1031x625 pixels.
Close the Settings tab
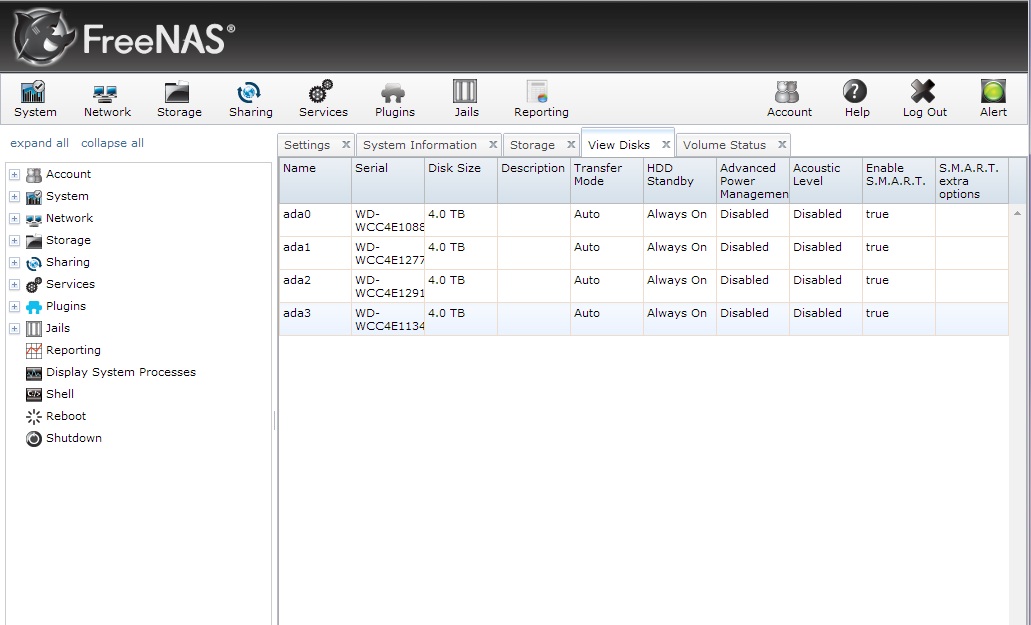click(346, 145)
